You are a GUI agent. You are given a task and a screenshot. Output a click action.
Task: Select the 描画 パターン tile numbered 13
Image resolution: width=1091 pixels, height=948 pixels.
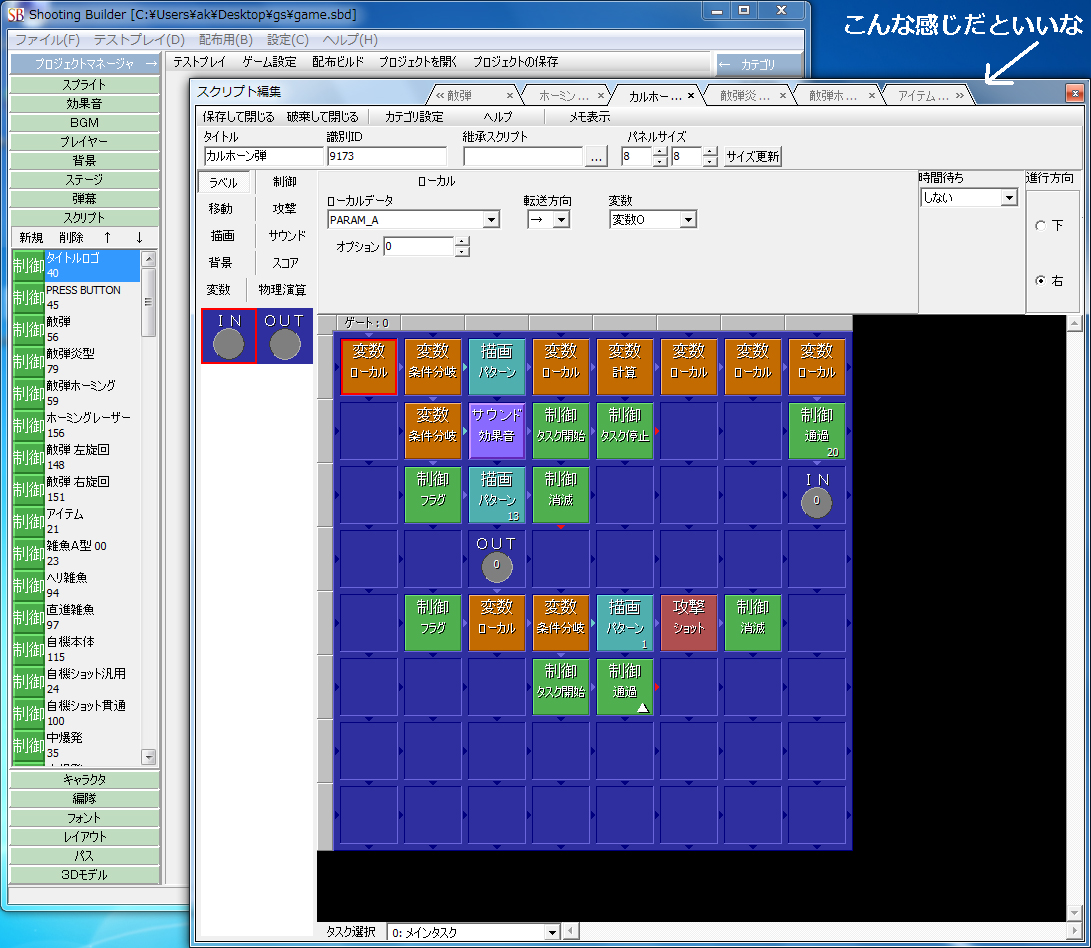(497, 495)
